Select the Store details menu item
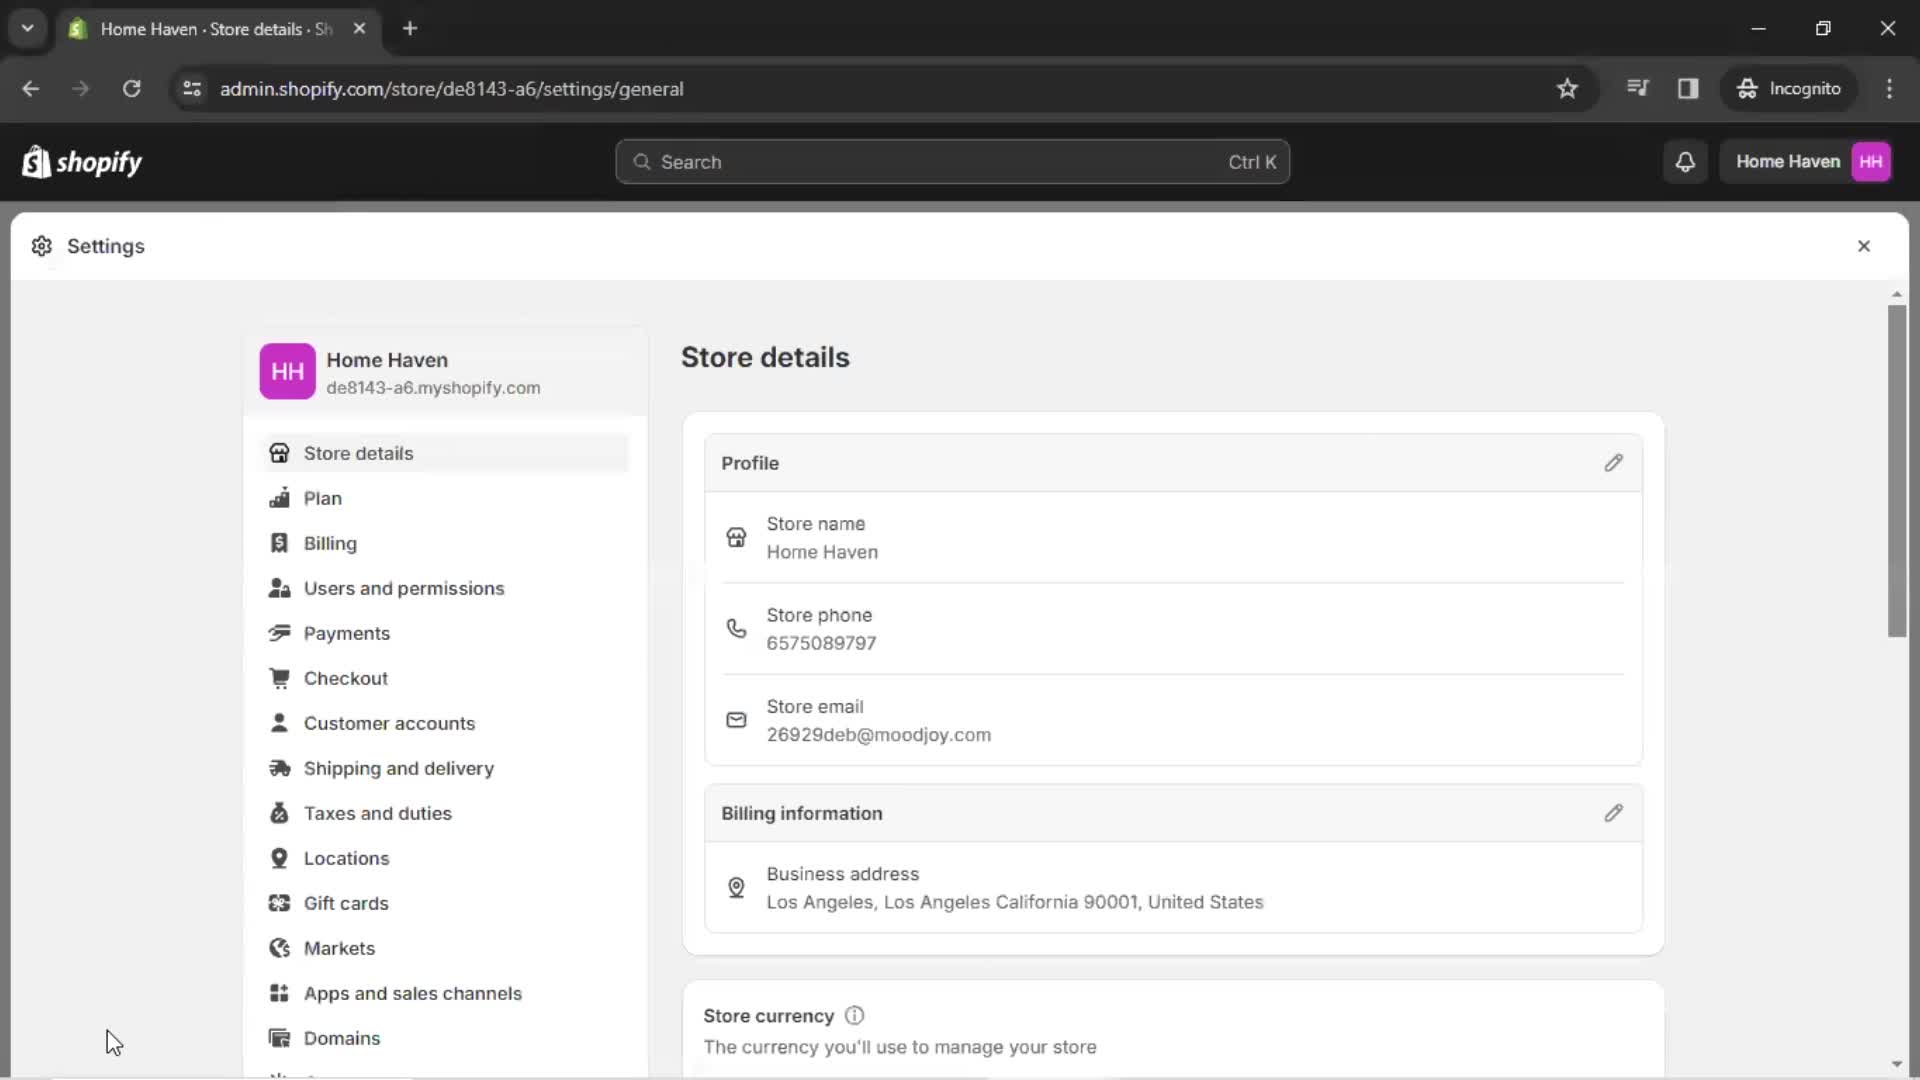This screenshot has height=1080, width=1920. pos(357,452)
